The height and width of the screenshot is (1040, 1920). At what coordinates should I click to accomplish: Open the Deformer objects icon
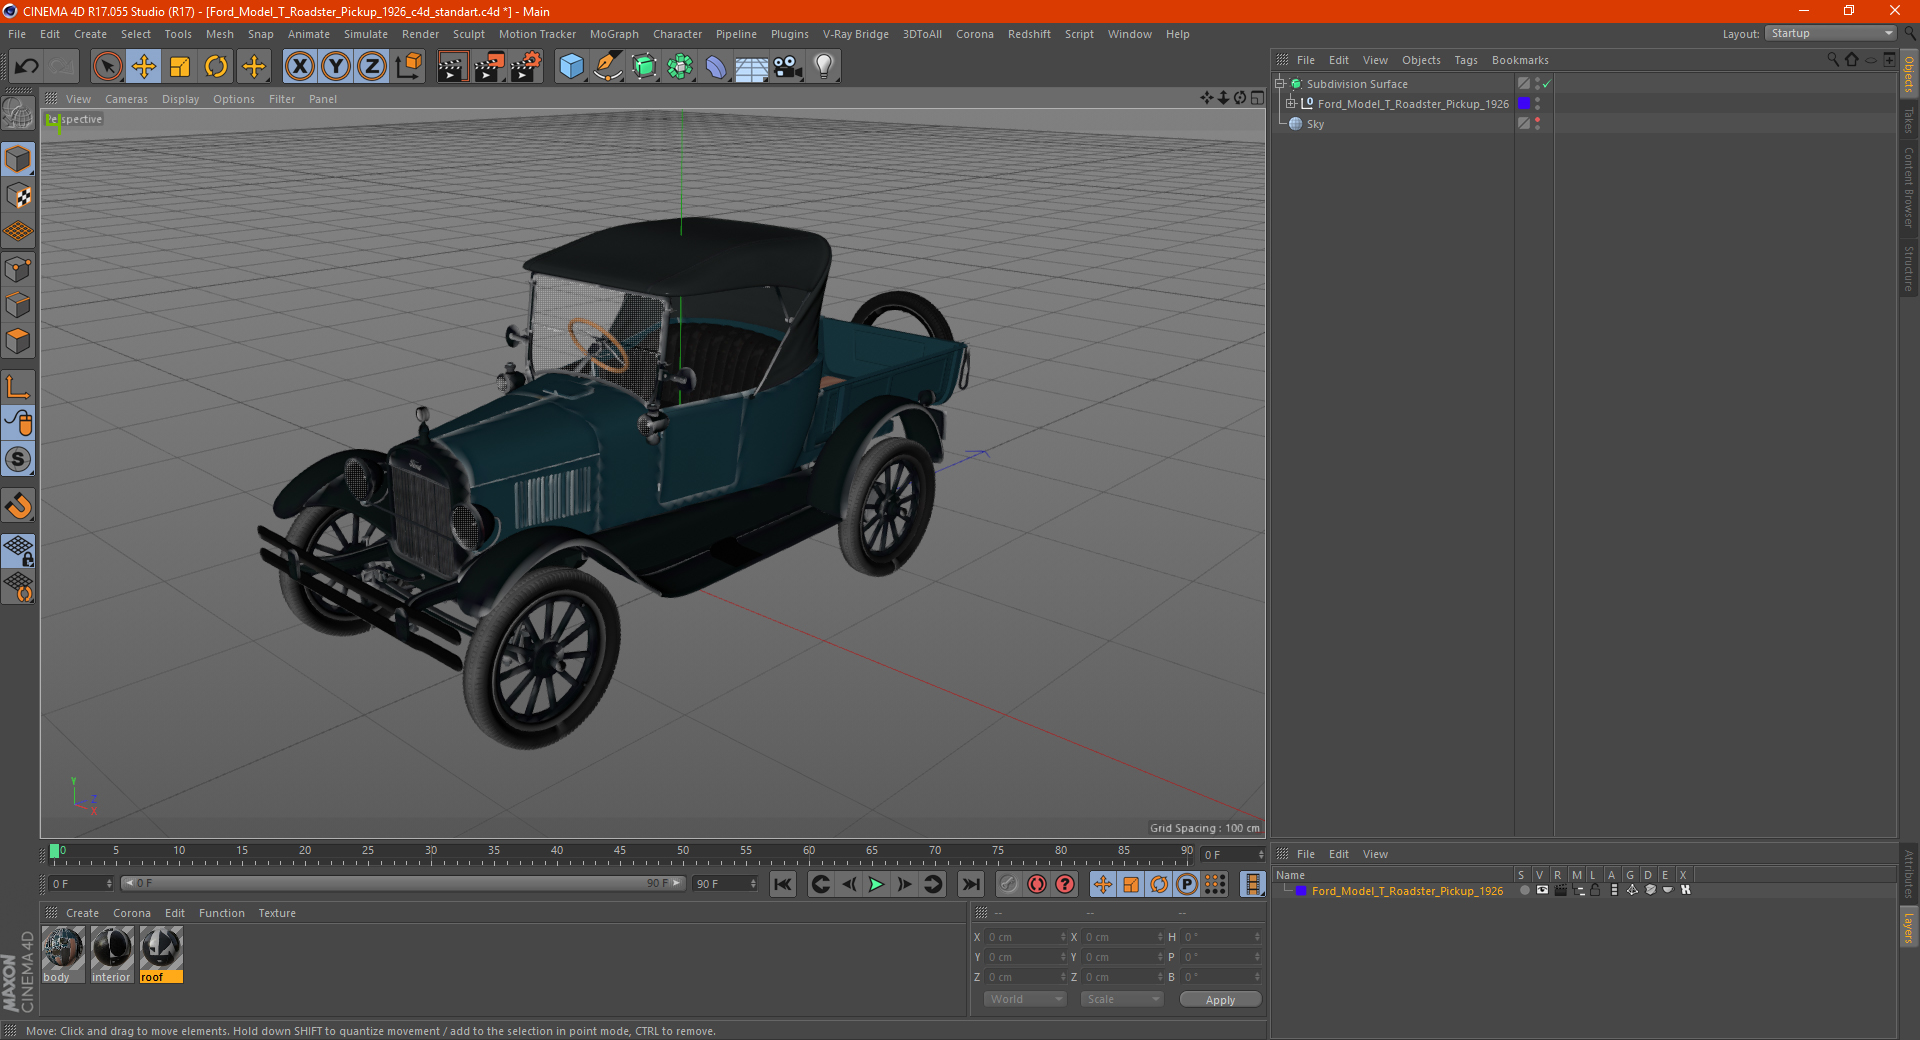[716, 67]
